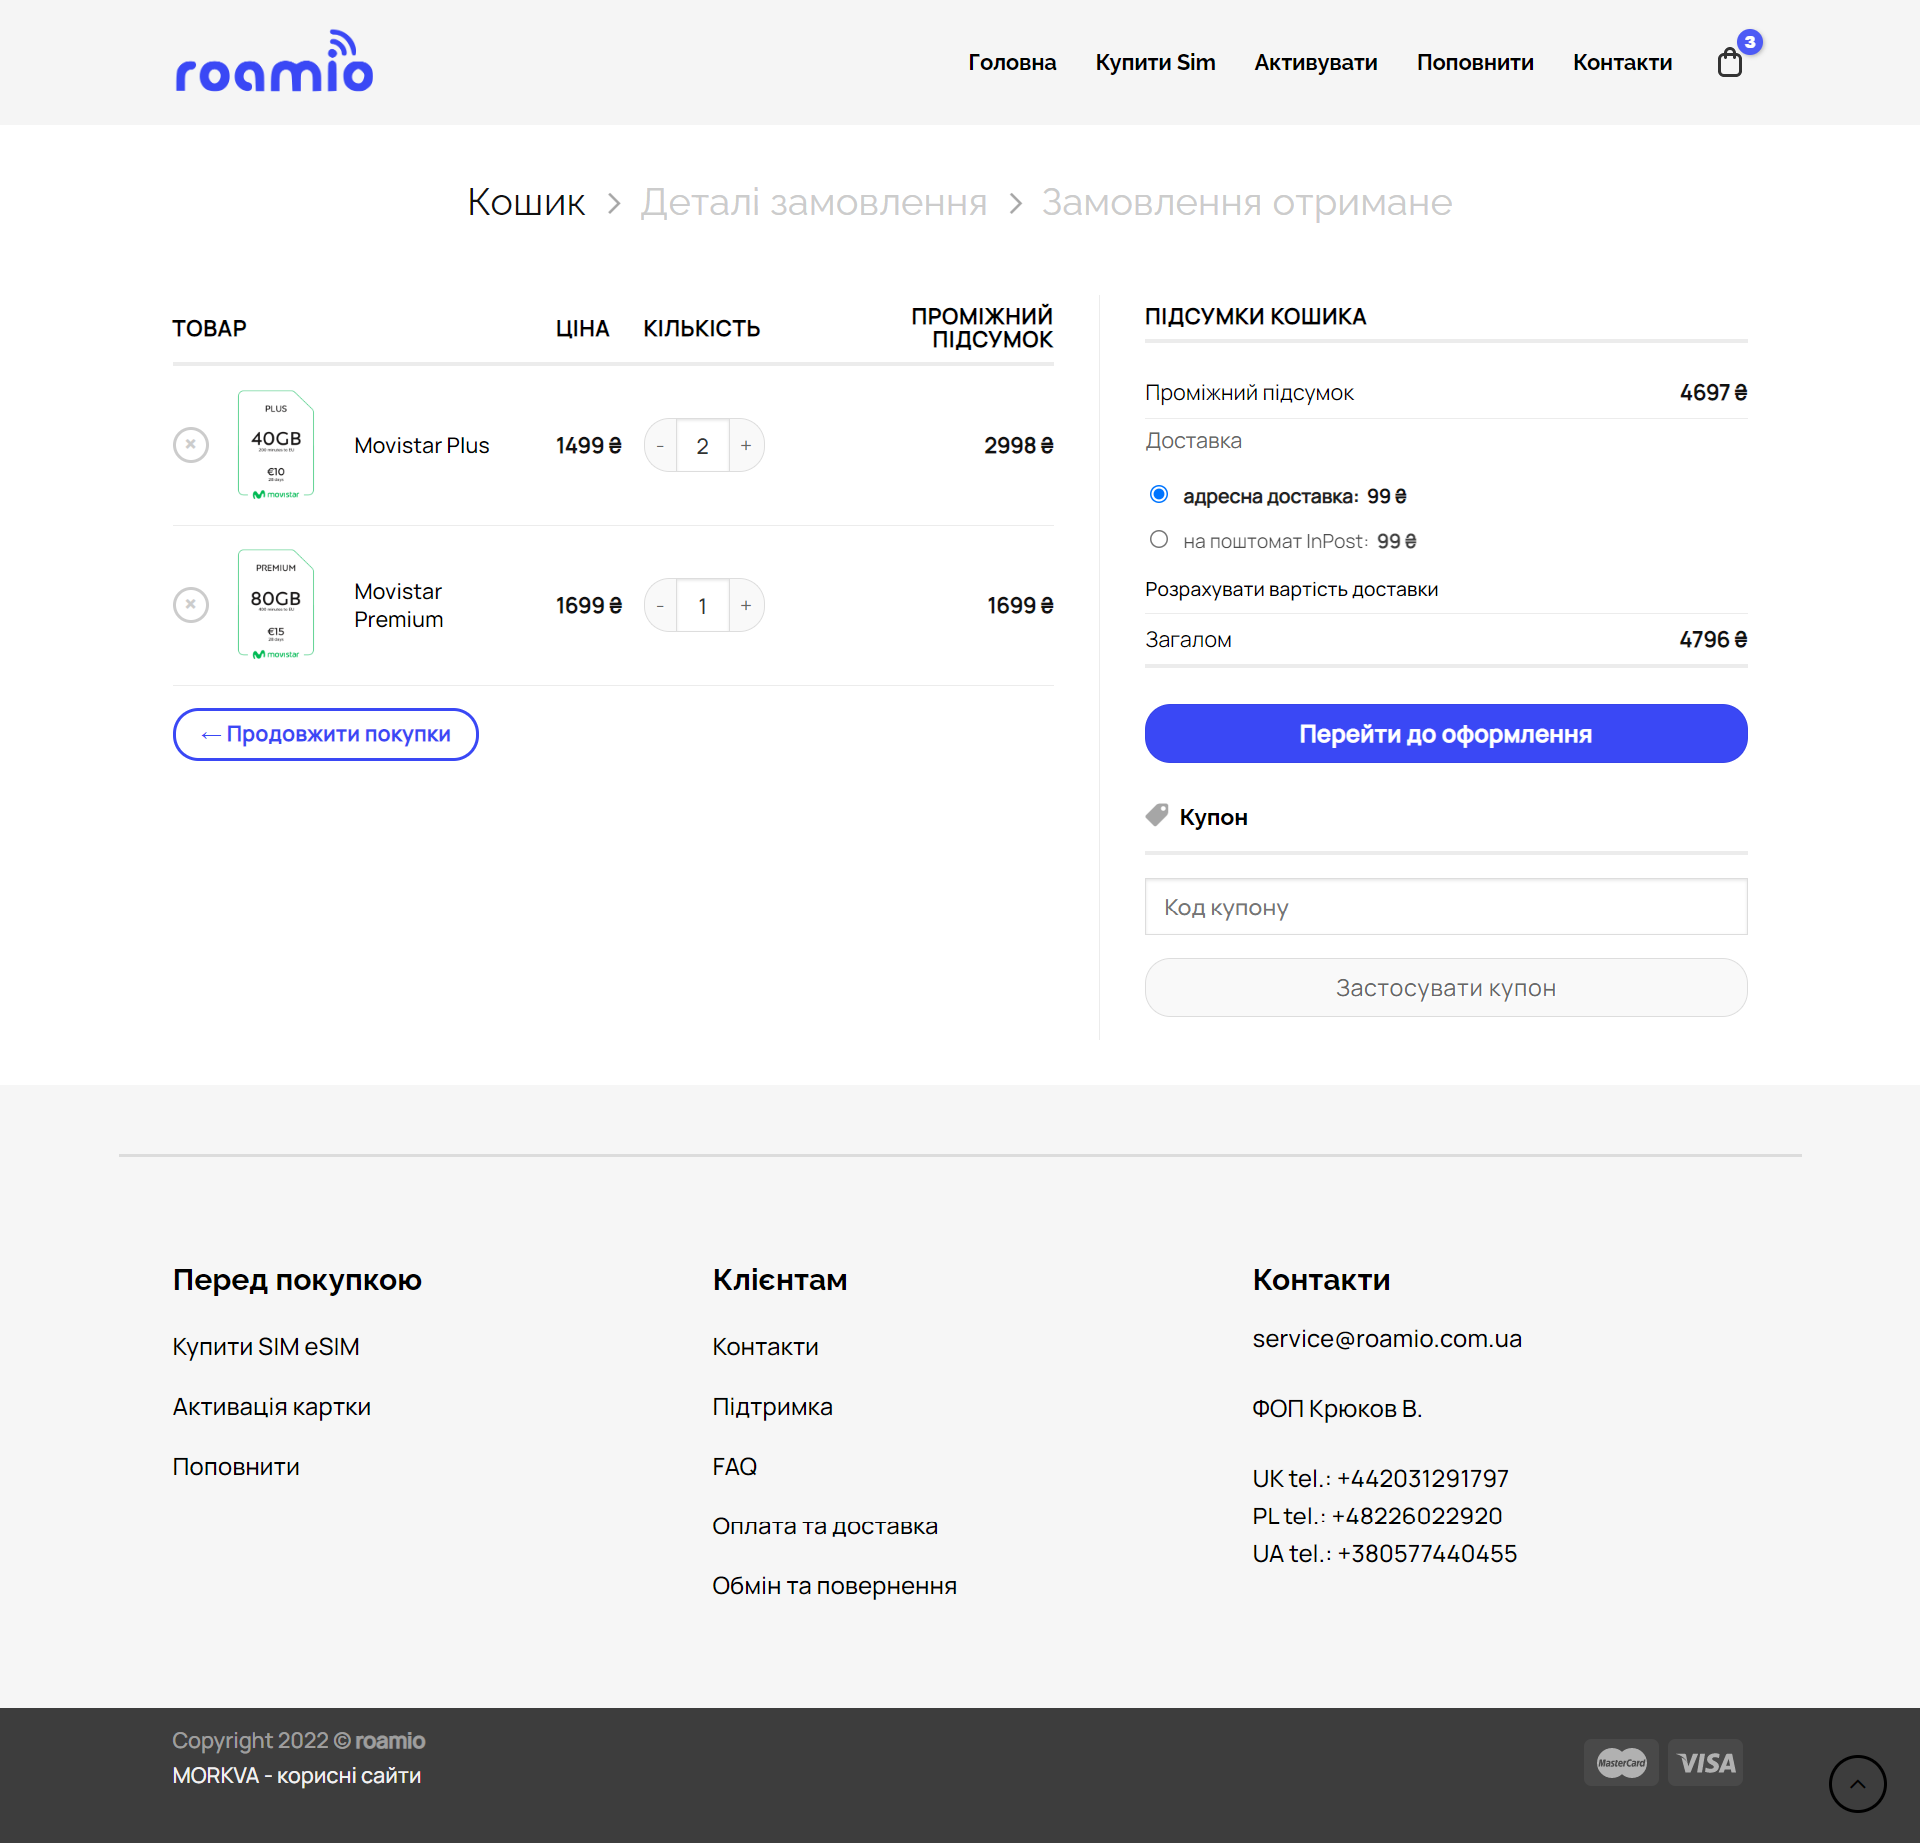Viewport: 1920px width, 1845px height.
Task: Open the Купити Sim menu item
Action: tap(1155, 63)
